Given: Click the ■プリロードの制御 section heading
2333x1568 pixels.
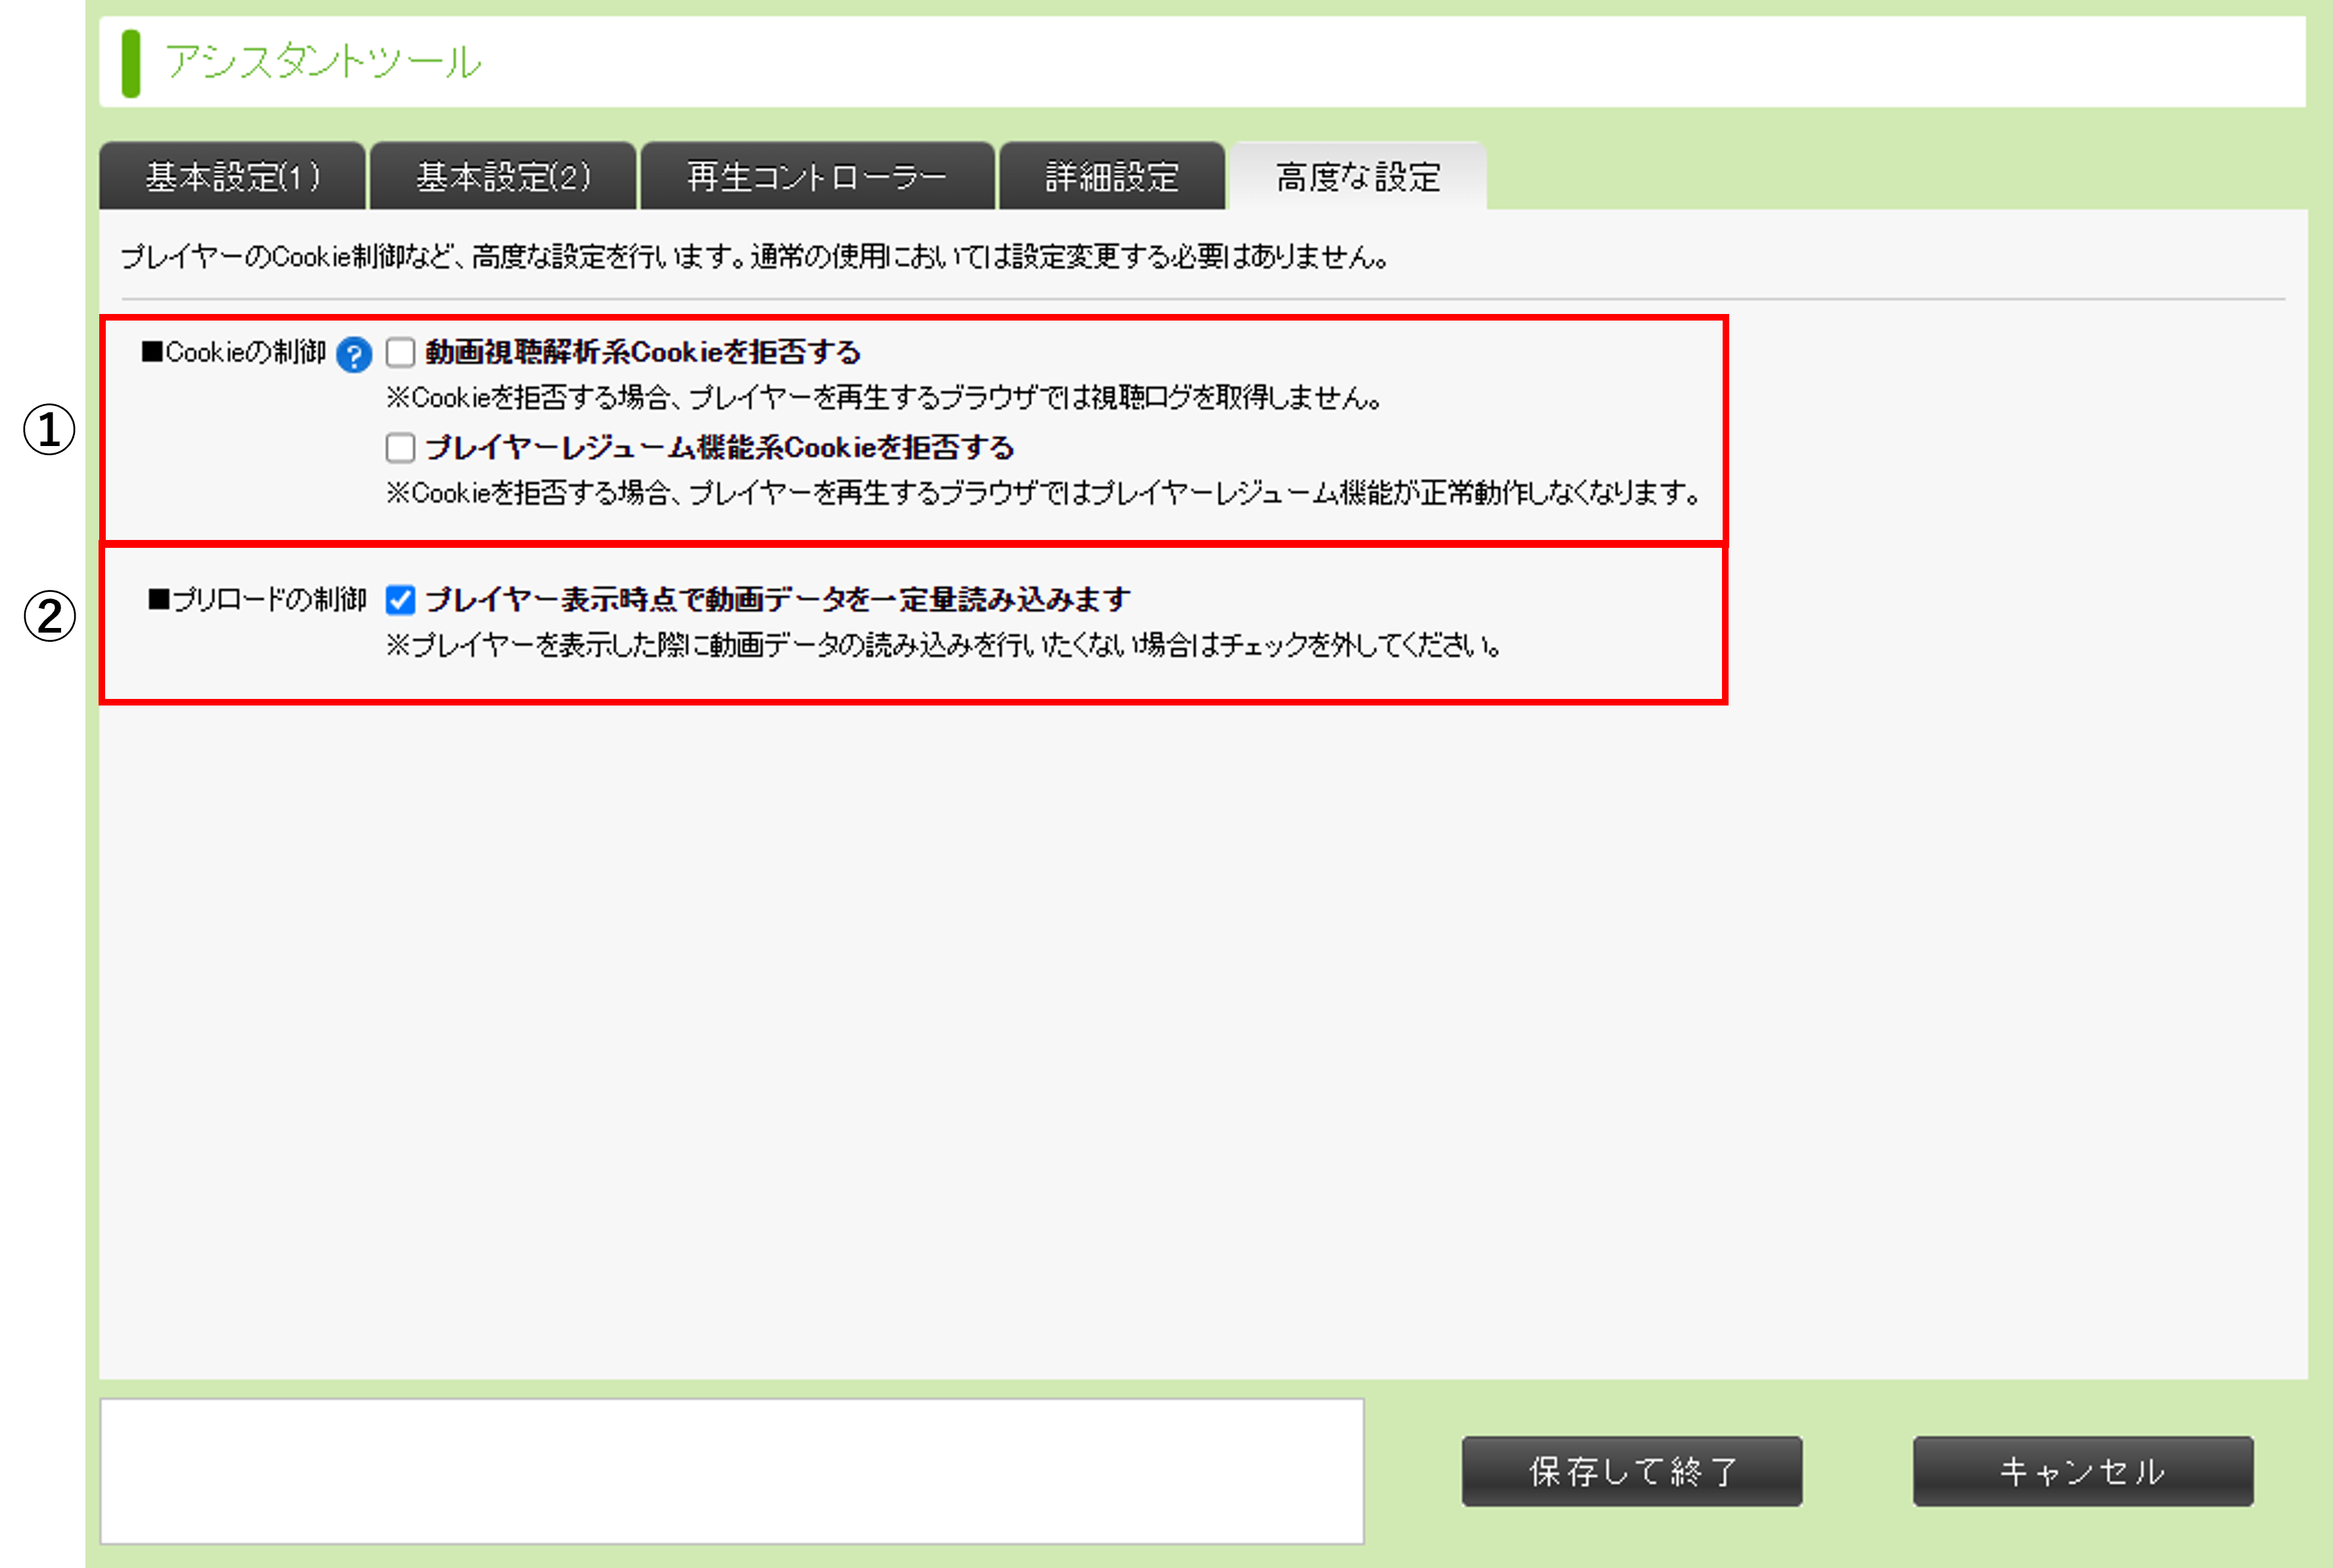Looking at the screenshot, I should click(x=257, y=599).
